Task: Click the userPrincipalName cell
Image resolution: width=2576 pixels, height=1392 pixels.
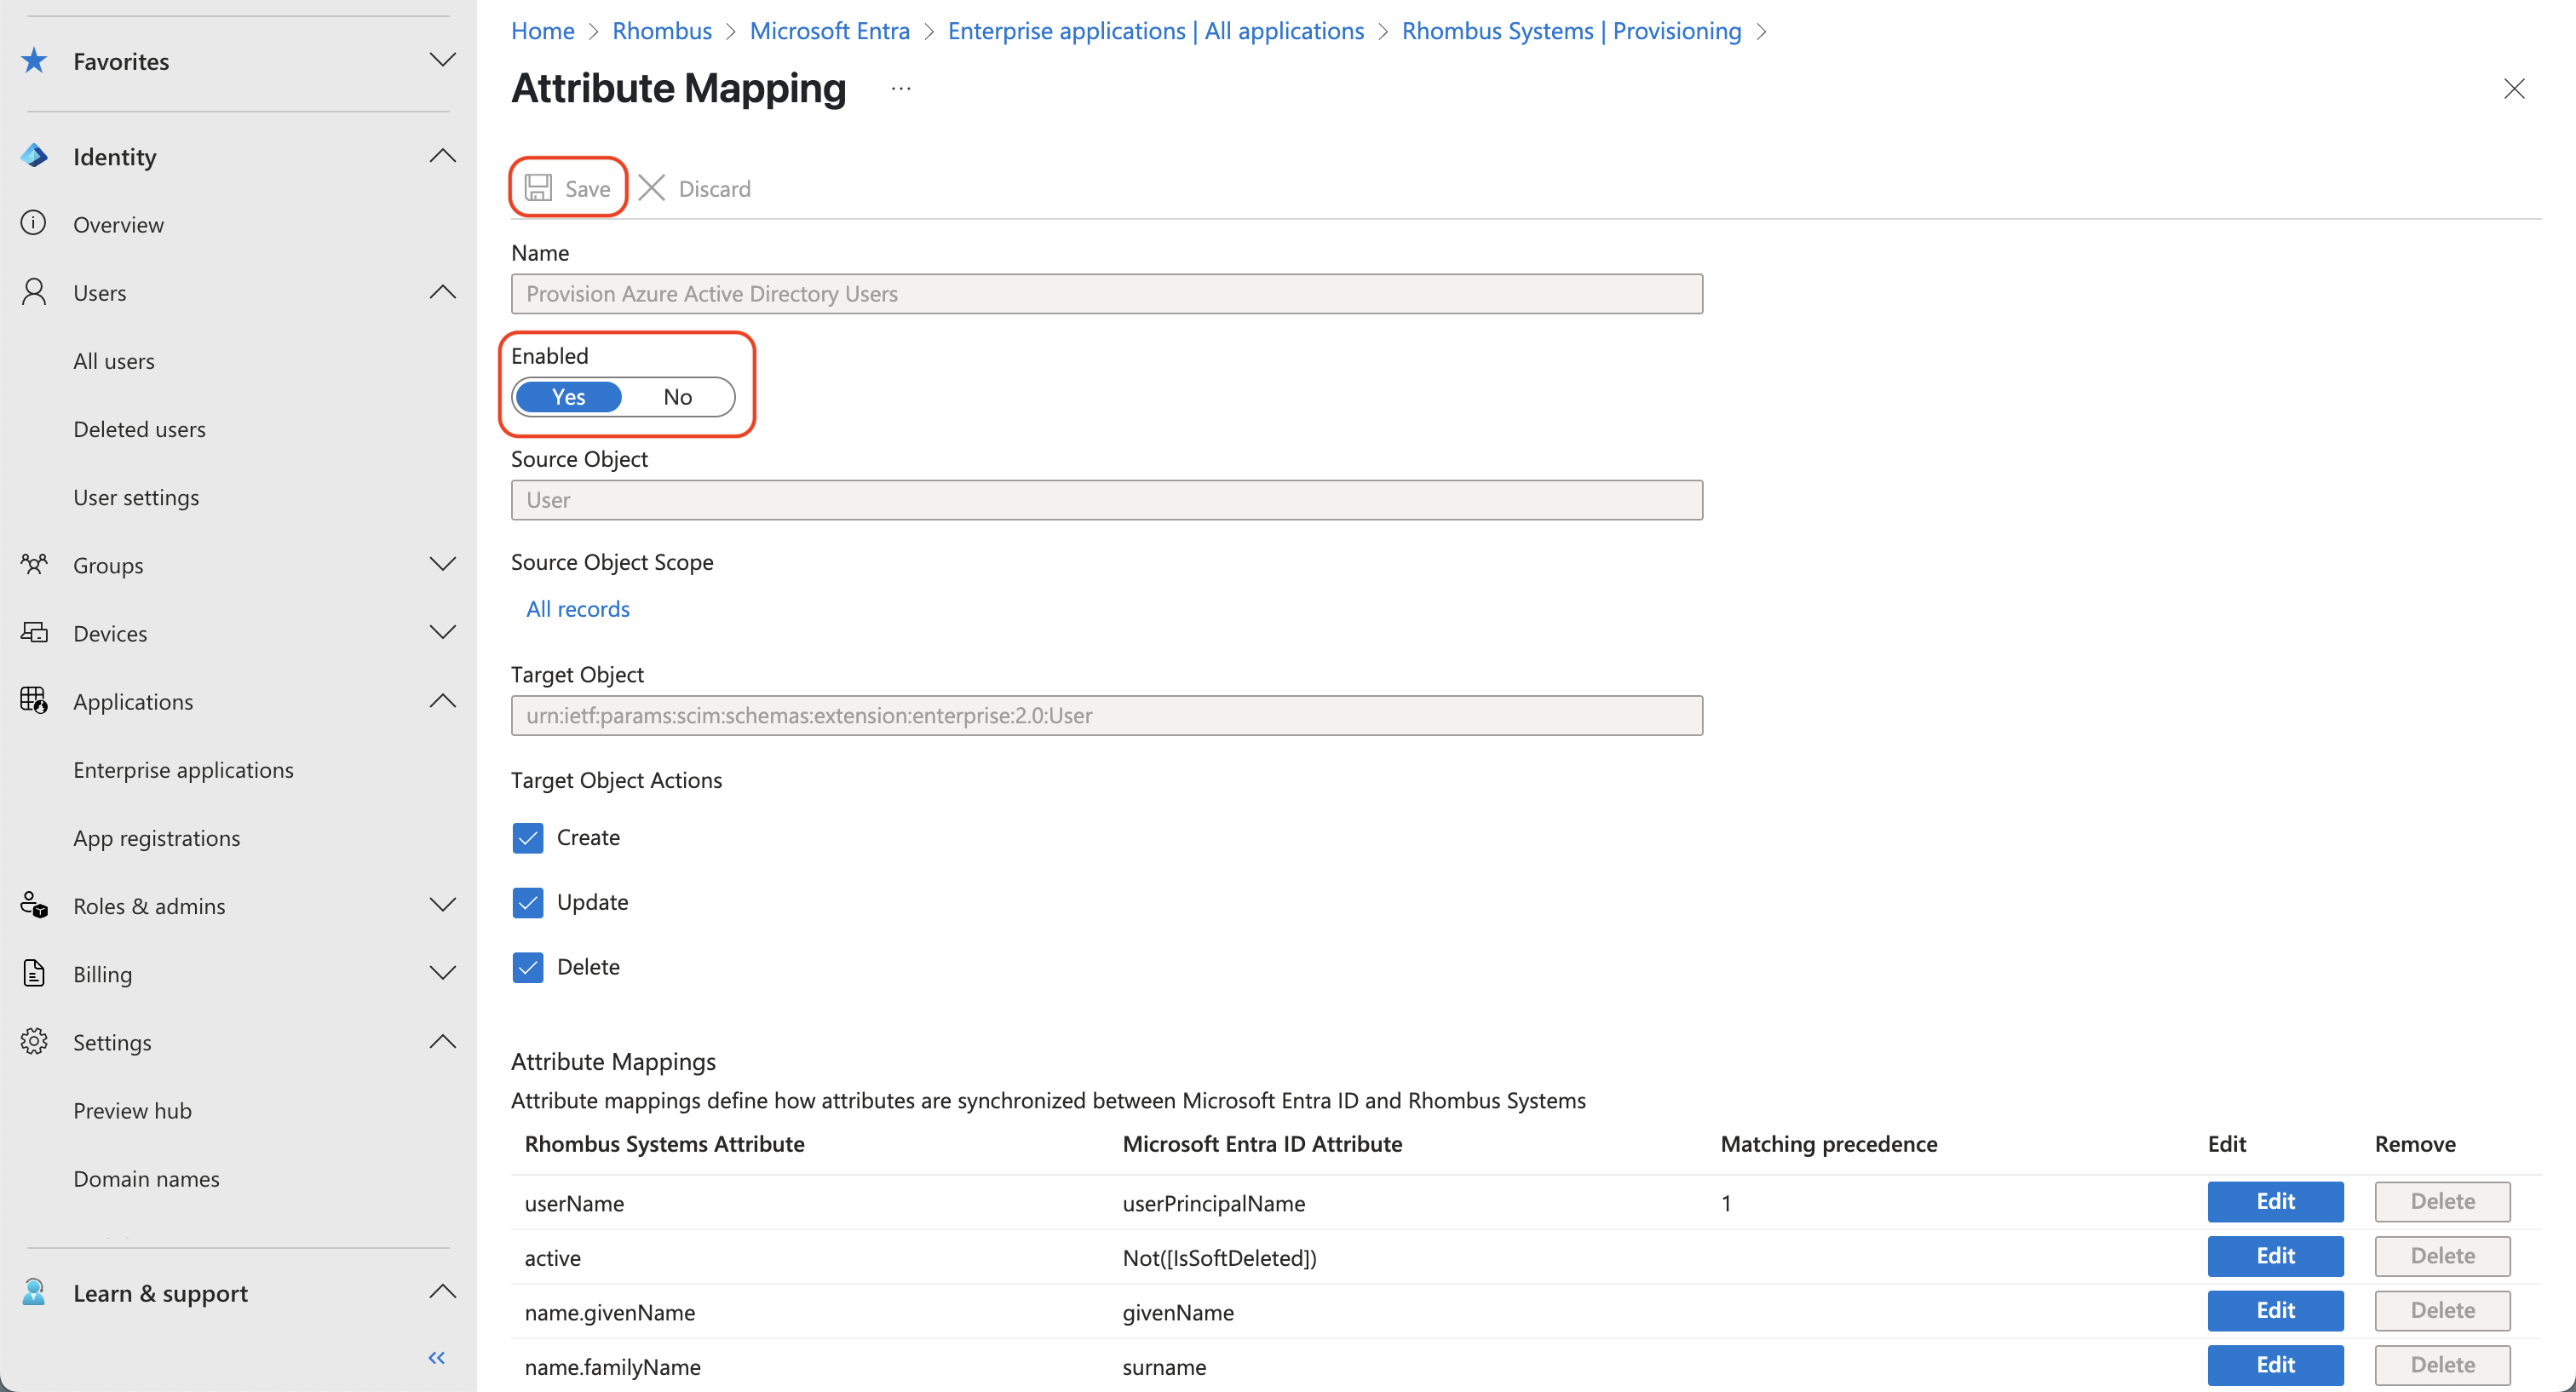Action: [x=1214, y=1203]
